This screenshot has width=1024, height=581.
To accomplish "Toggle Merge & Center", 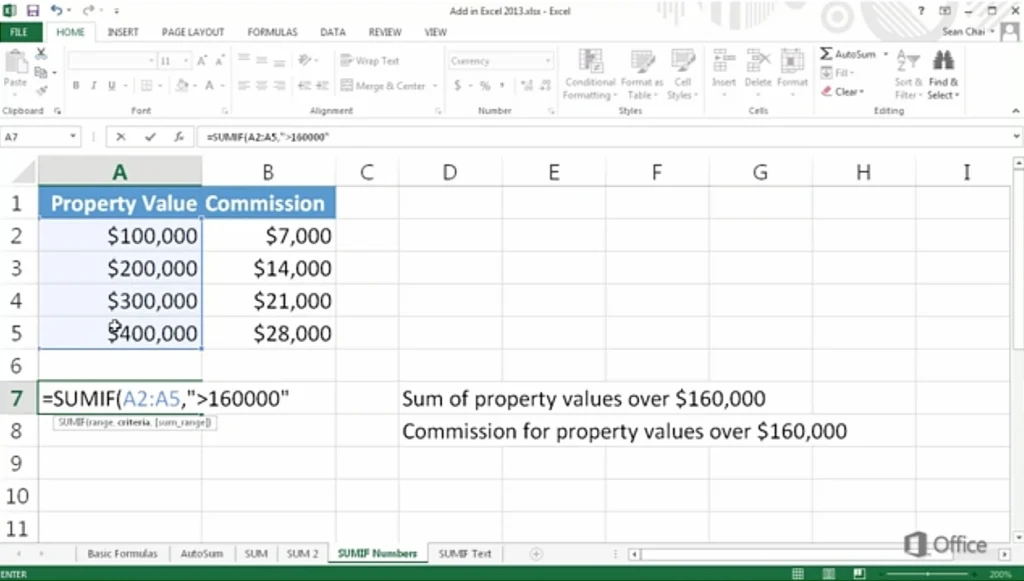I will click(383, 86).
